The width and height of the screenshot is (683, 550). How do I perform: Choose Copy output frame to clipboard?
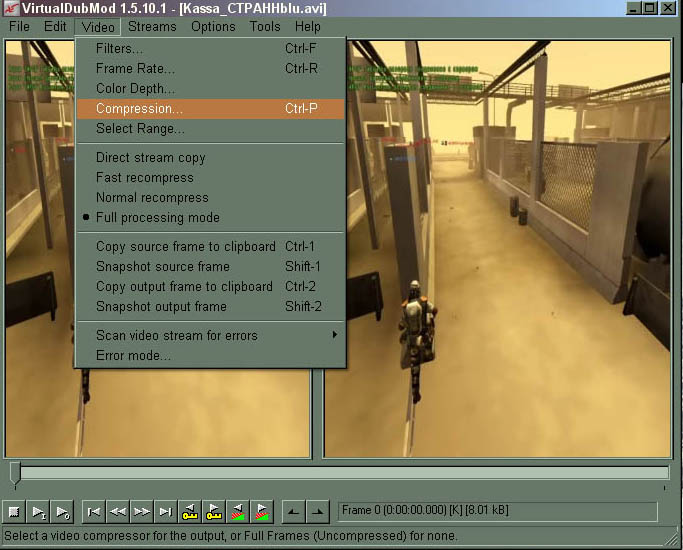211,287
